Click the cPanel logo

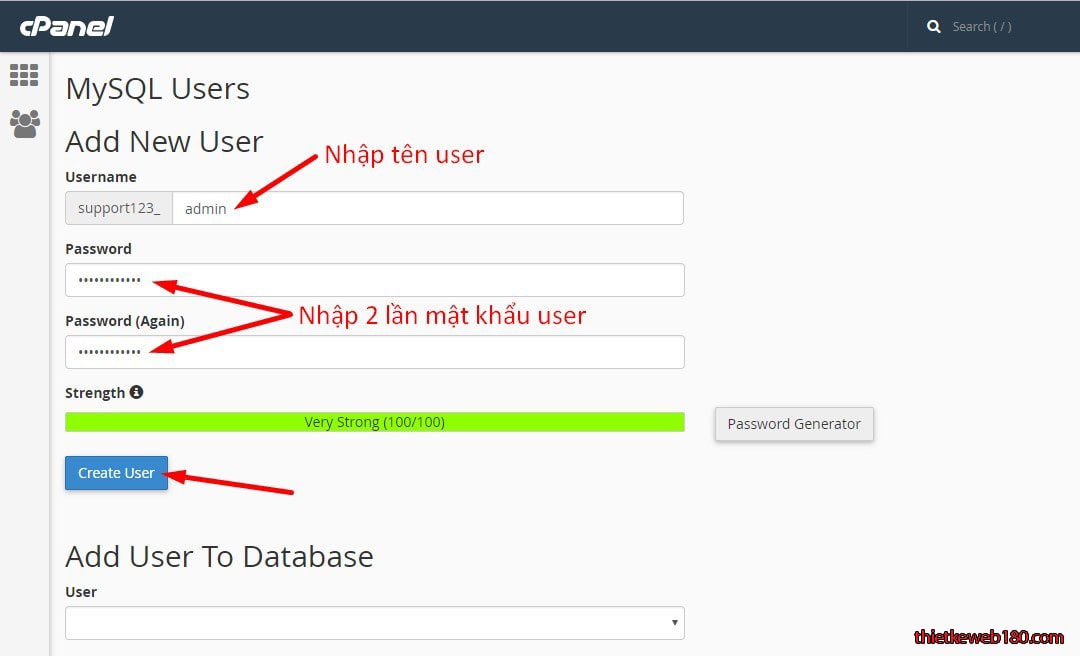point(64,26)
